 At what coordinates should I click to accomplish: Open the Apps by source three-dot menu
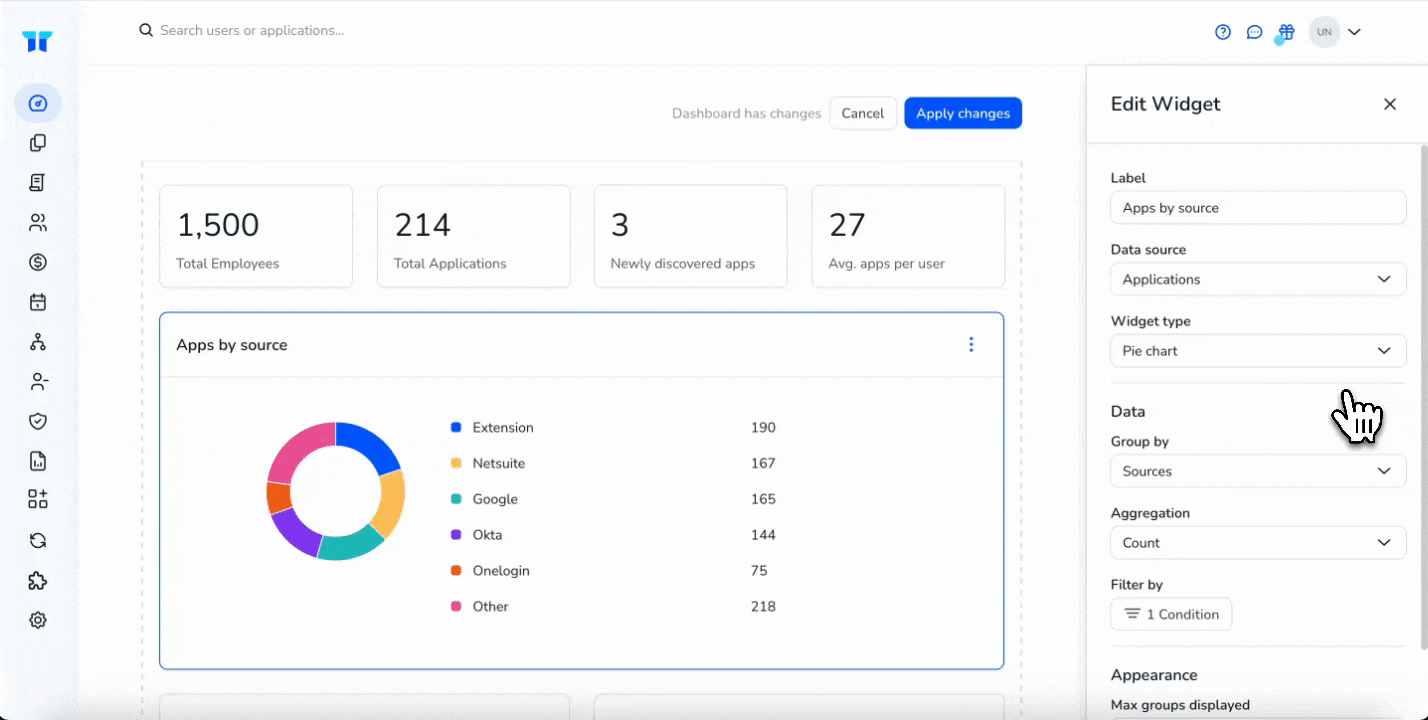(971, 344)
